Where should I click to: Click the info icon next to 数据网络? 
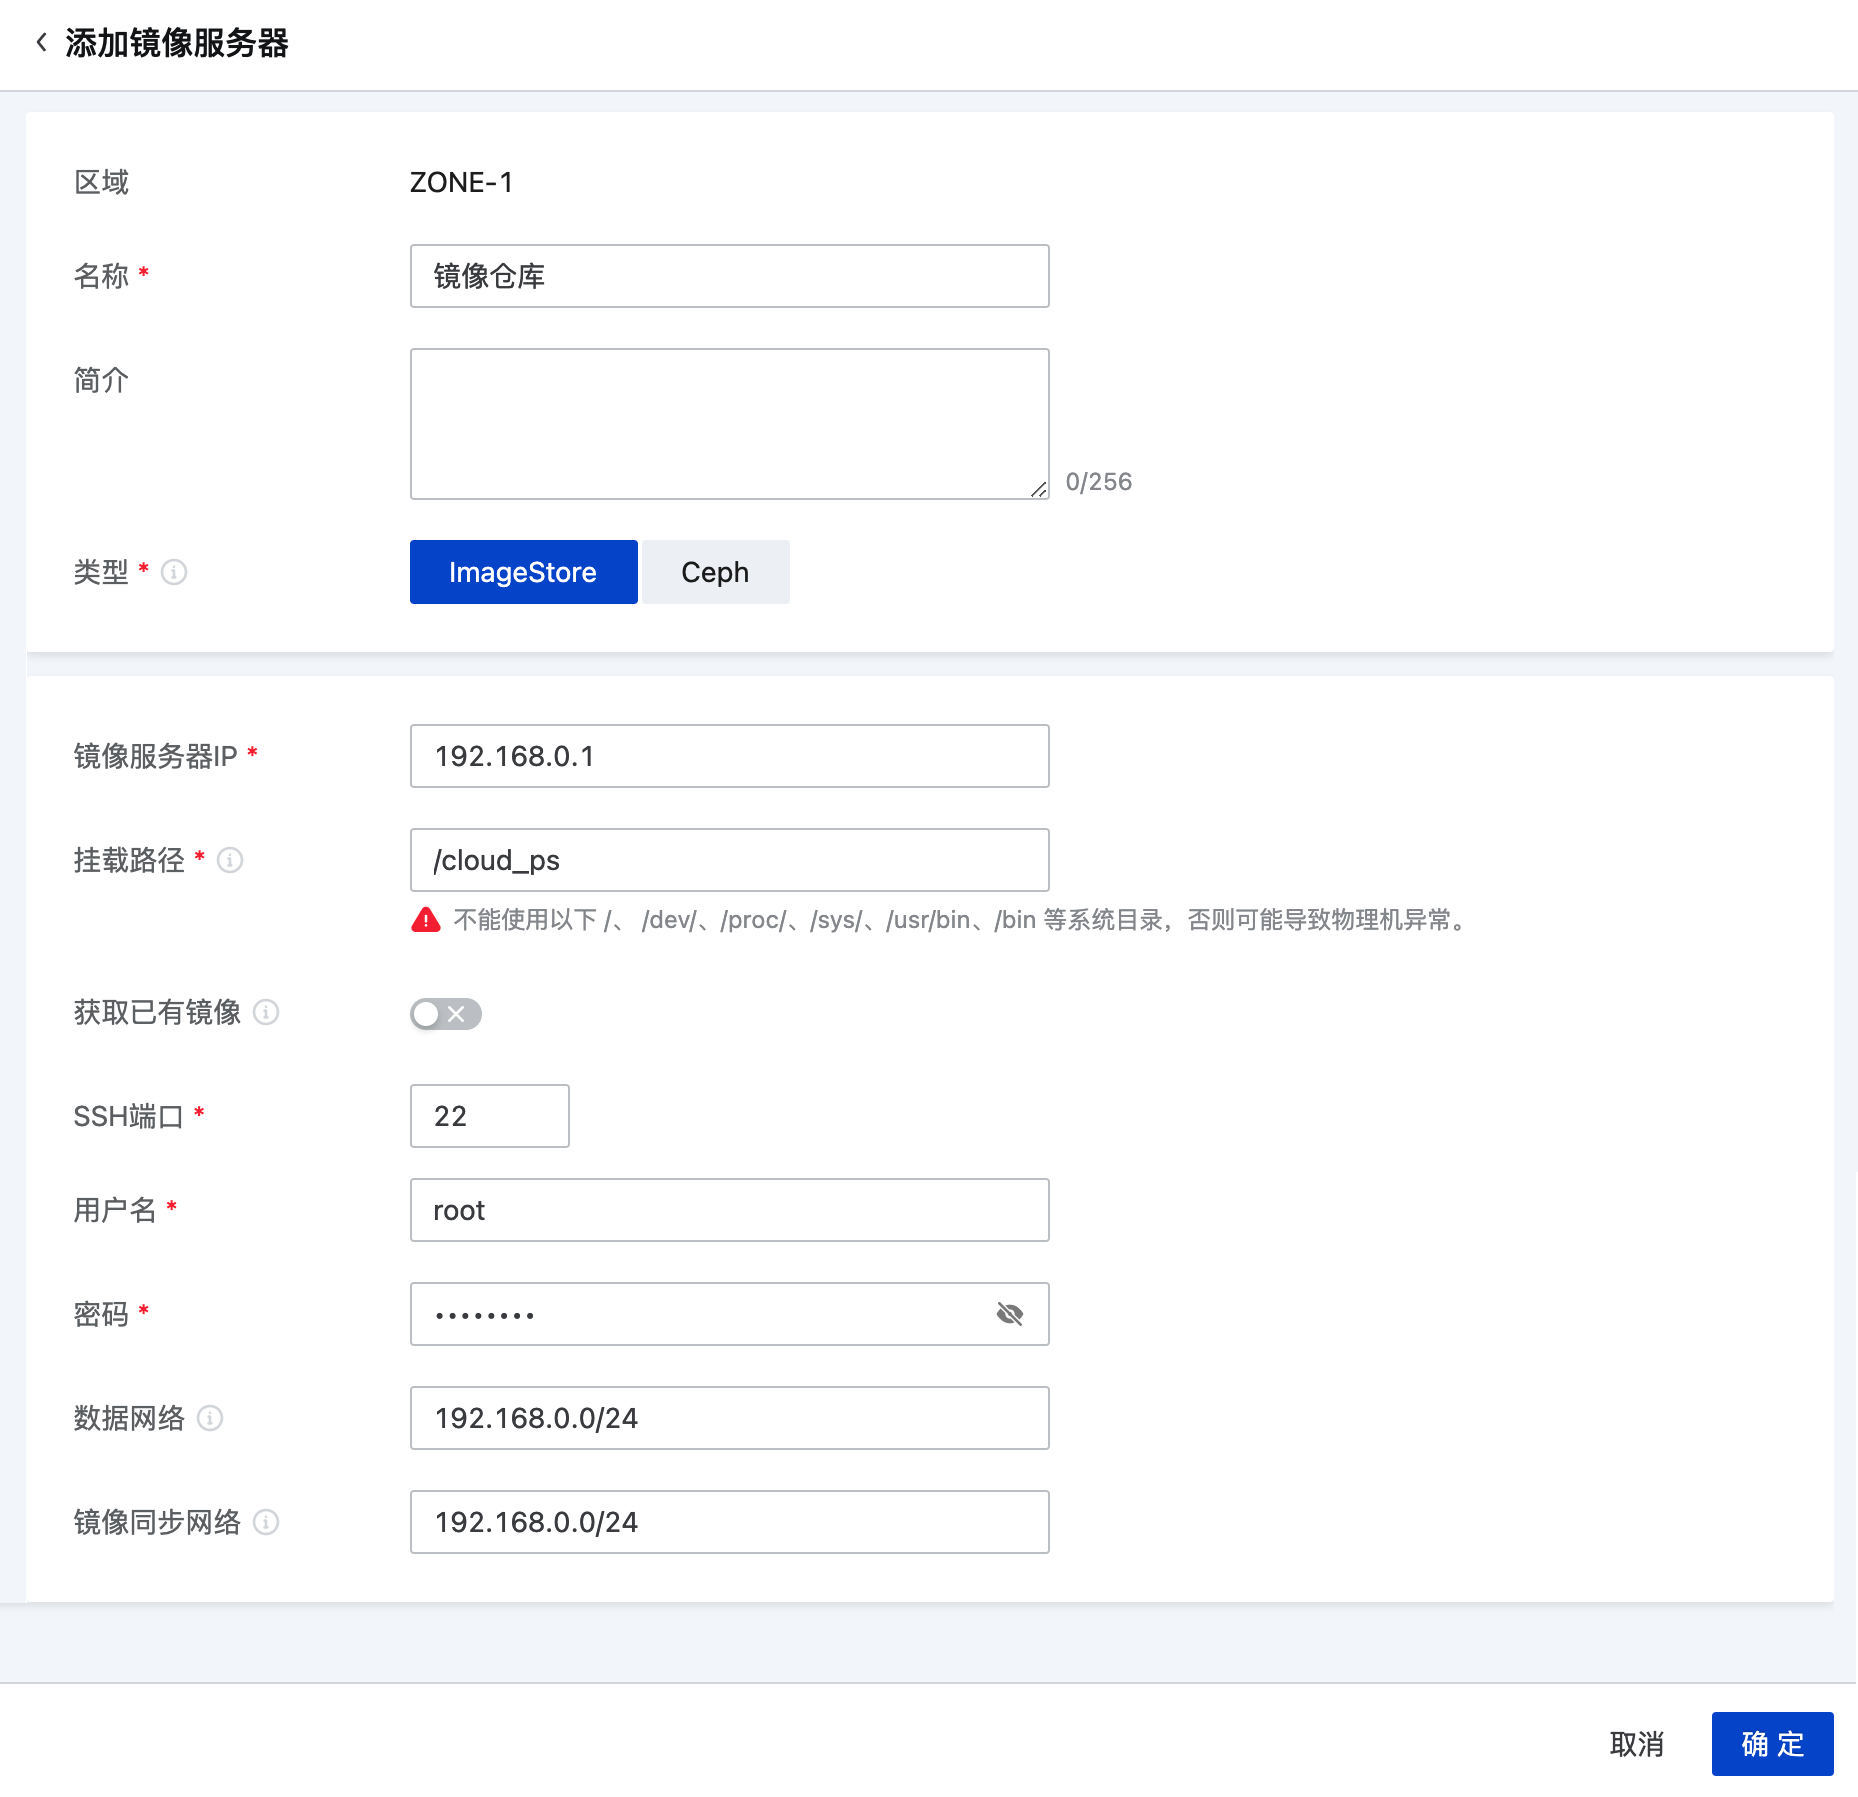(x=210, y=1418)
